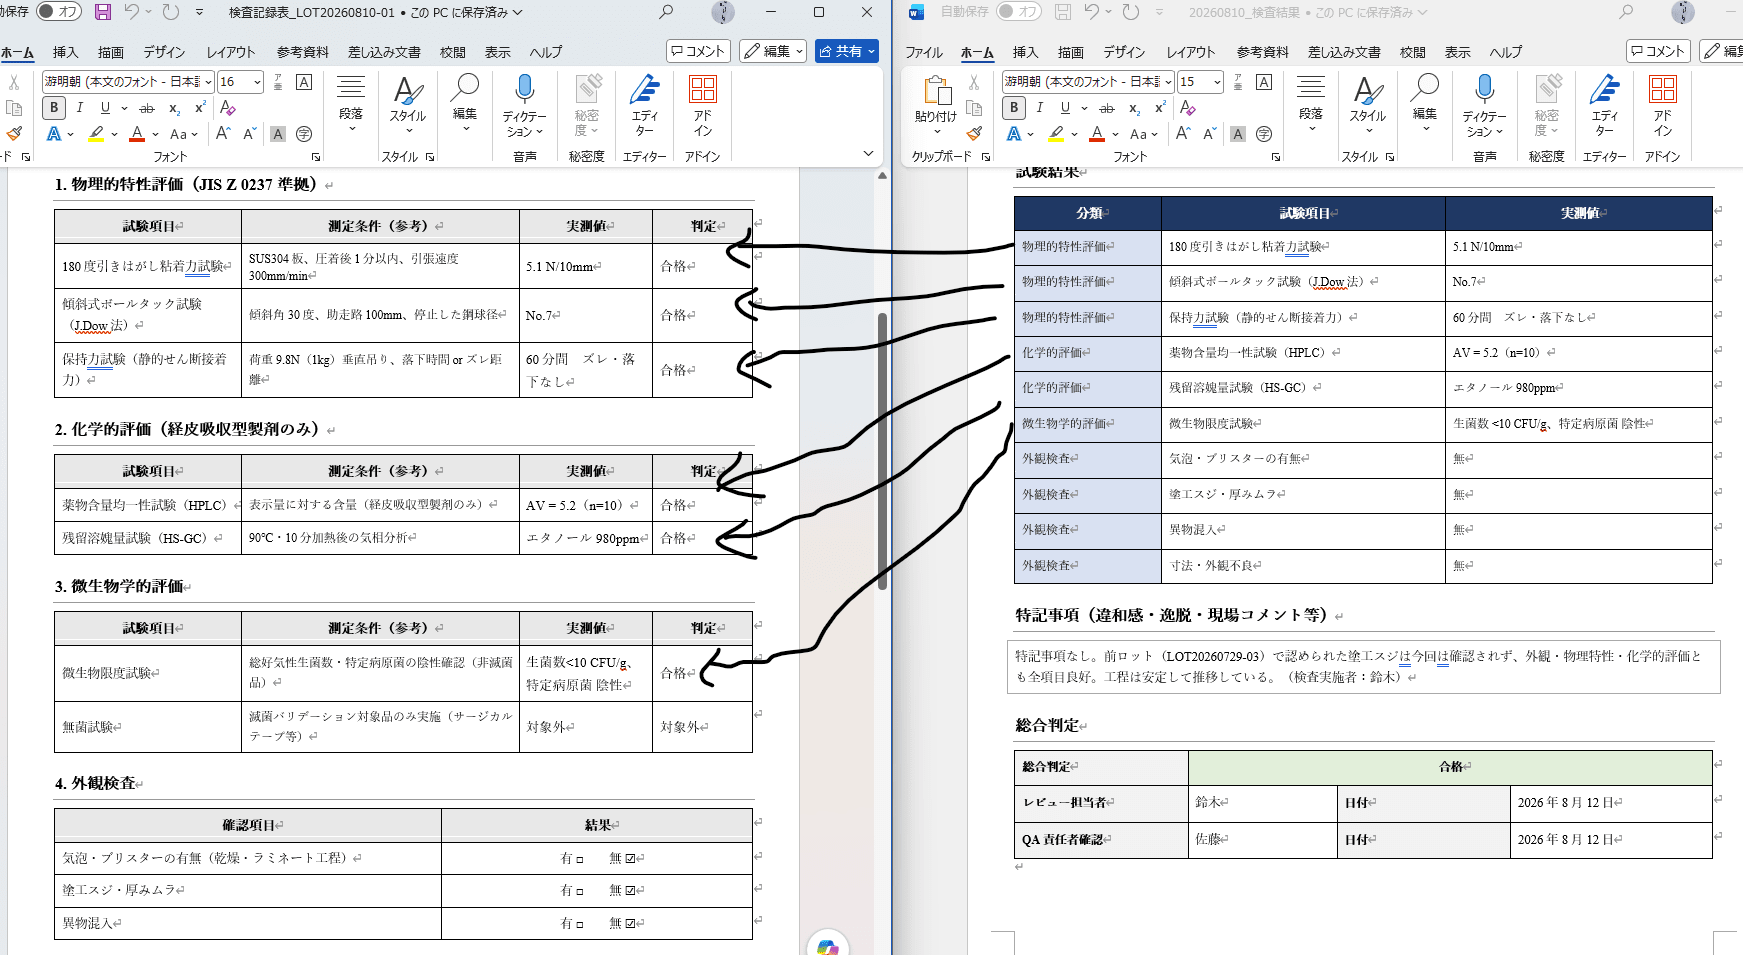Apply red font color in 検査結果 window
1743x955 pixels.
[x=1097, y=134]
